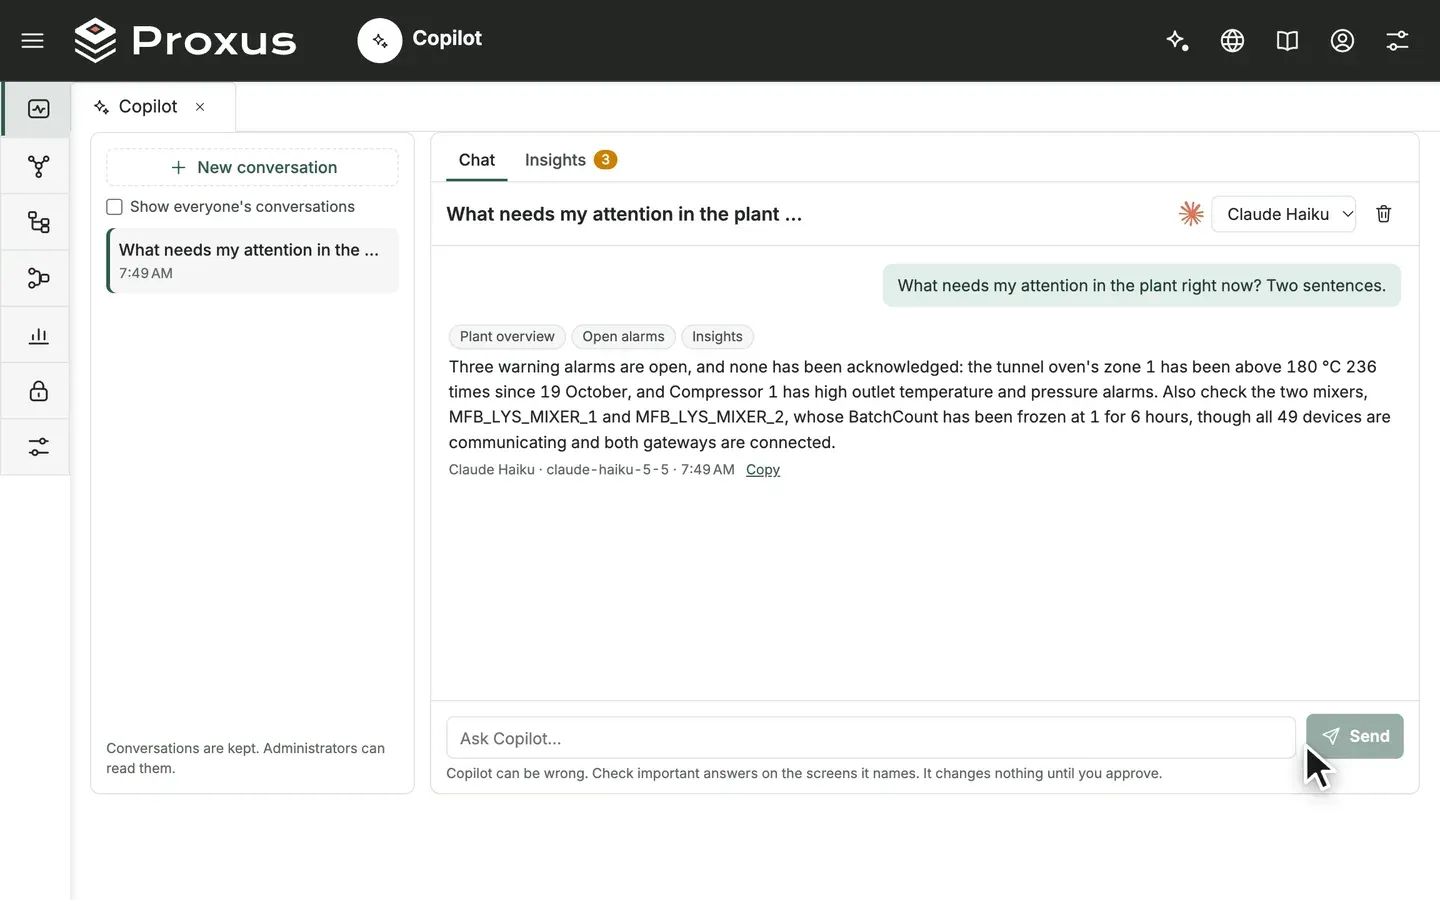This screenshot has width=1440, height=900.
Task: Enable Show everyone's conversations checkbox
Action: [114, 207]
